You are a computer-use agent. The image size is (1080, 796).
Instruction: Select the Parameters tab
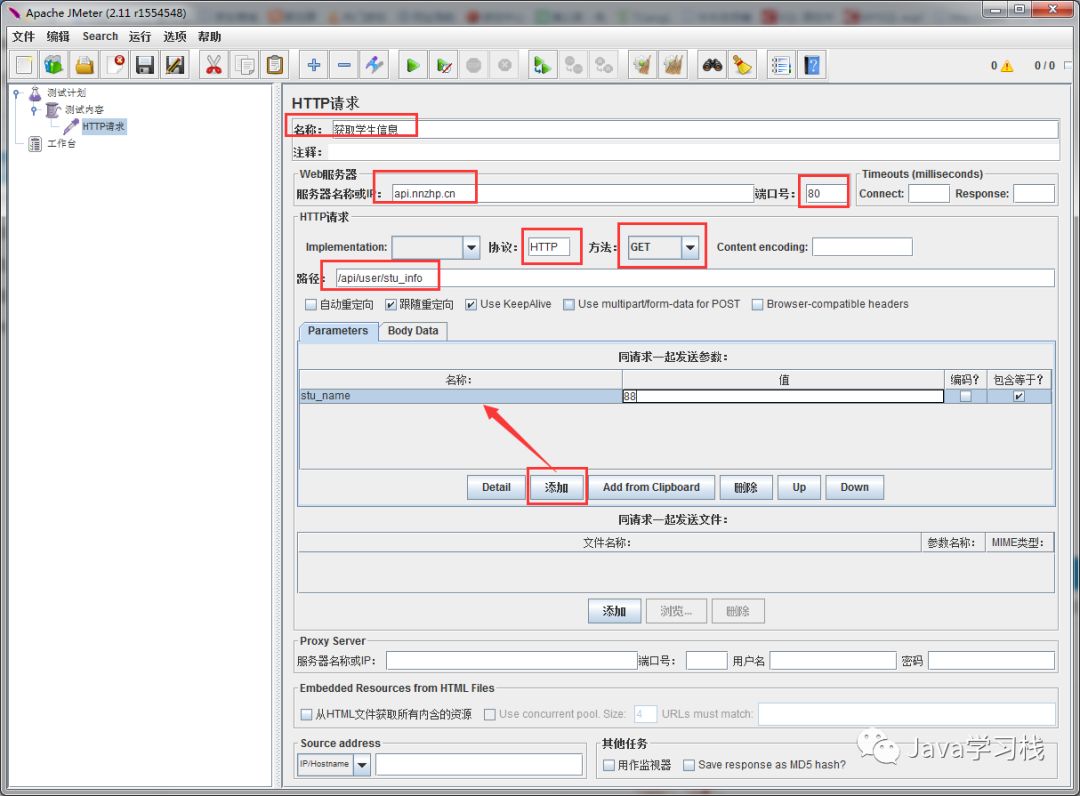pyautogui.click(x=338, y=331)
